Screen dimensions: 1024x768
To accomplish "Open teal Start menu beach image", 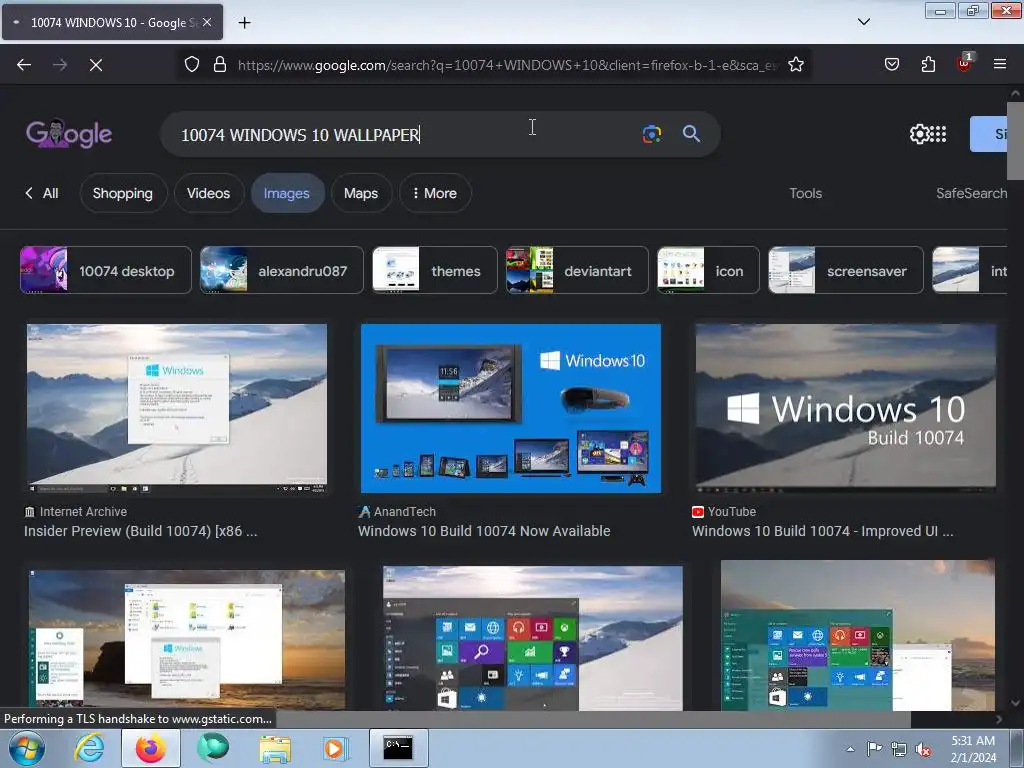I will (857, 635).
